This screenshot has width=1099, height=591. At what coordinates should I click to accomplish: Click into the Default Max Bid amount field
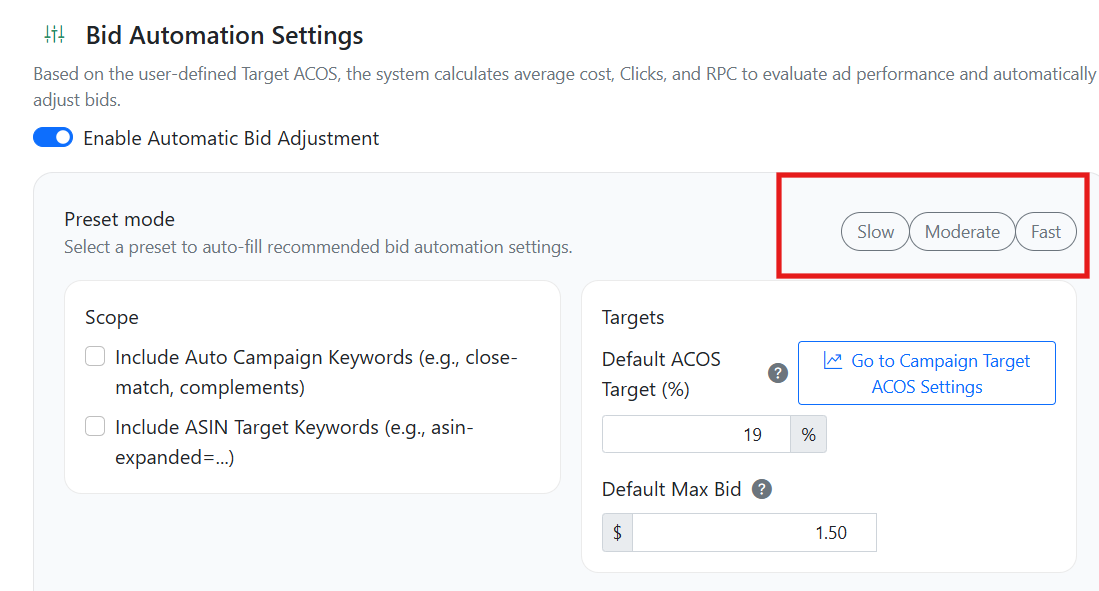point(754,533)
